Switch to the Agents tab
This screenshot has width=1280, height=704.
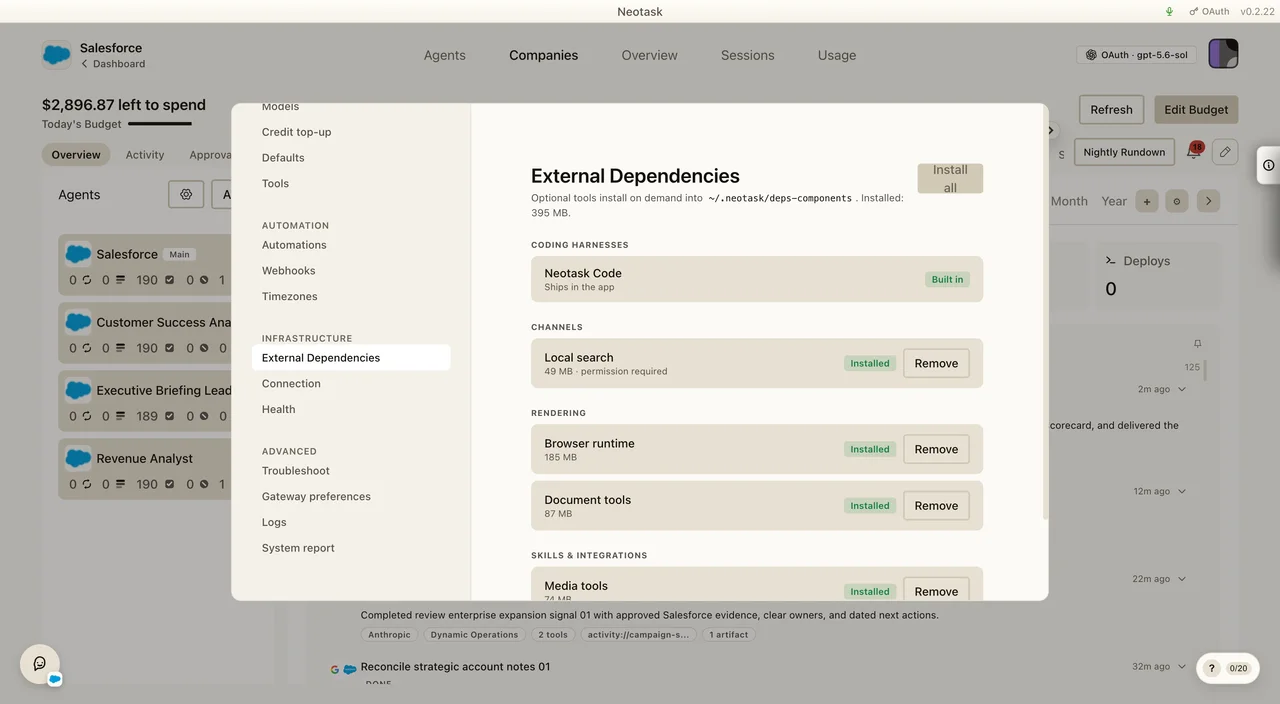click(444, 55)
